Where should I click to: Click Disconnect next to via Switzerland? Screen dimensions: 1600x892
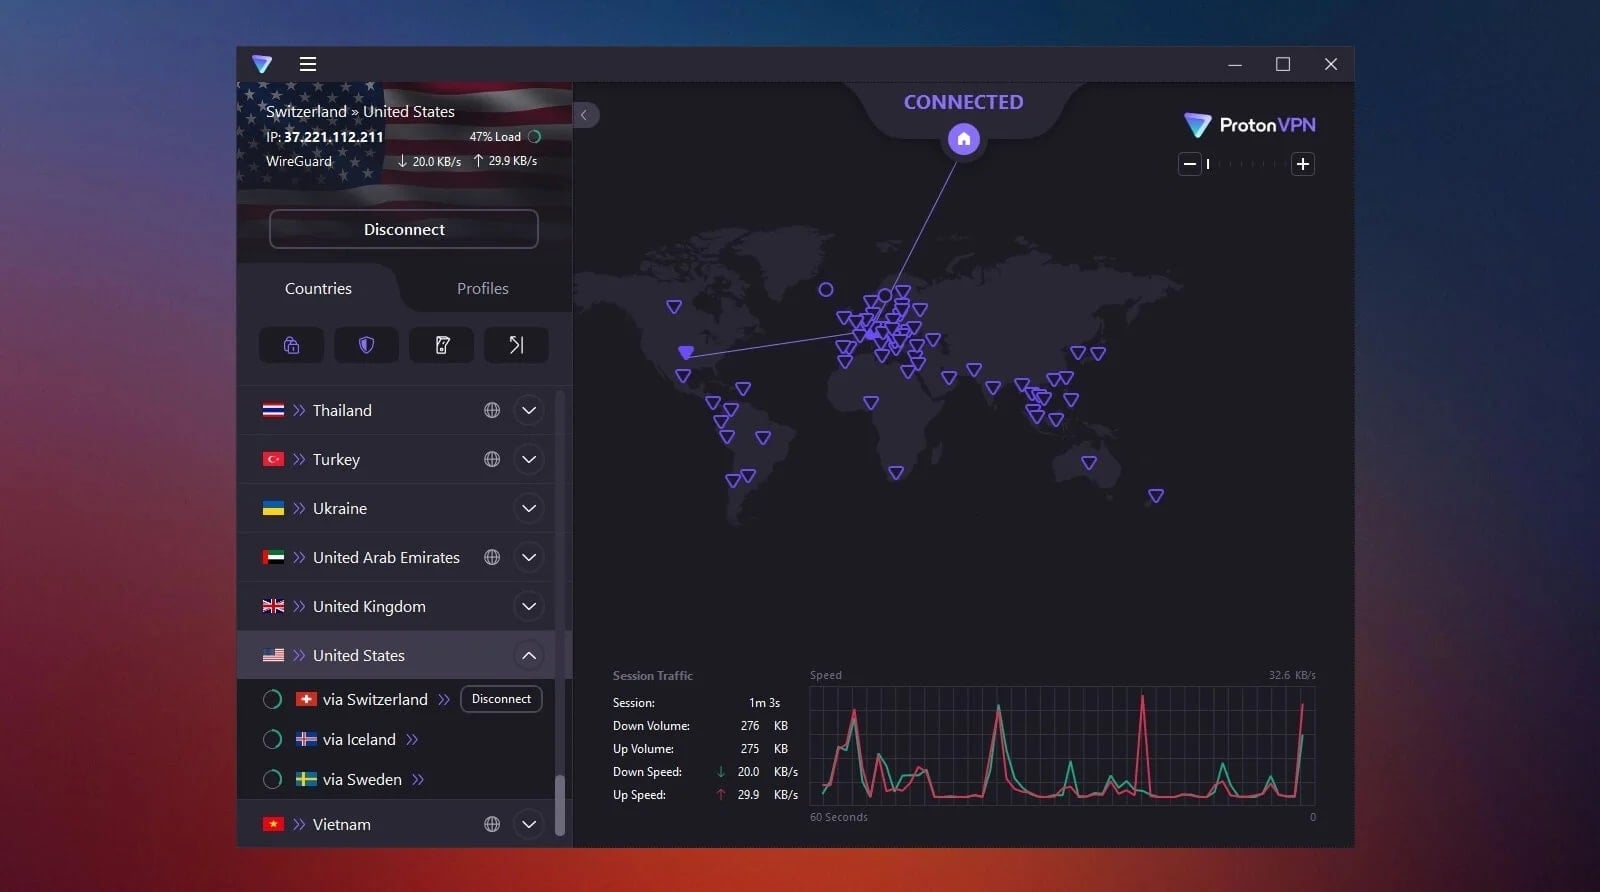click(x=501, y=699)
